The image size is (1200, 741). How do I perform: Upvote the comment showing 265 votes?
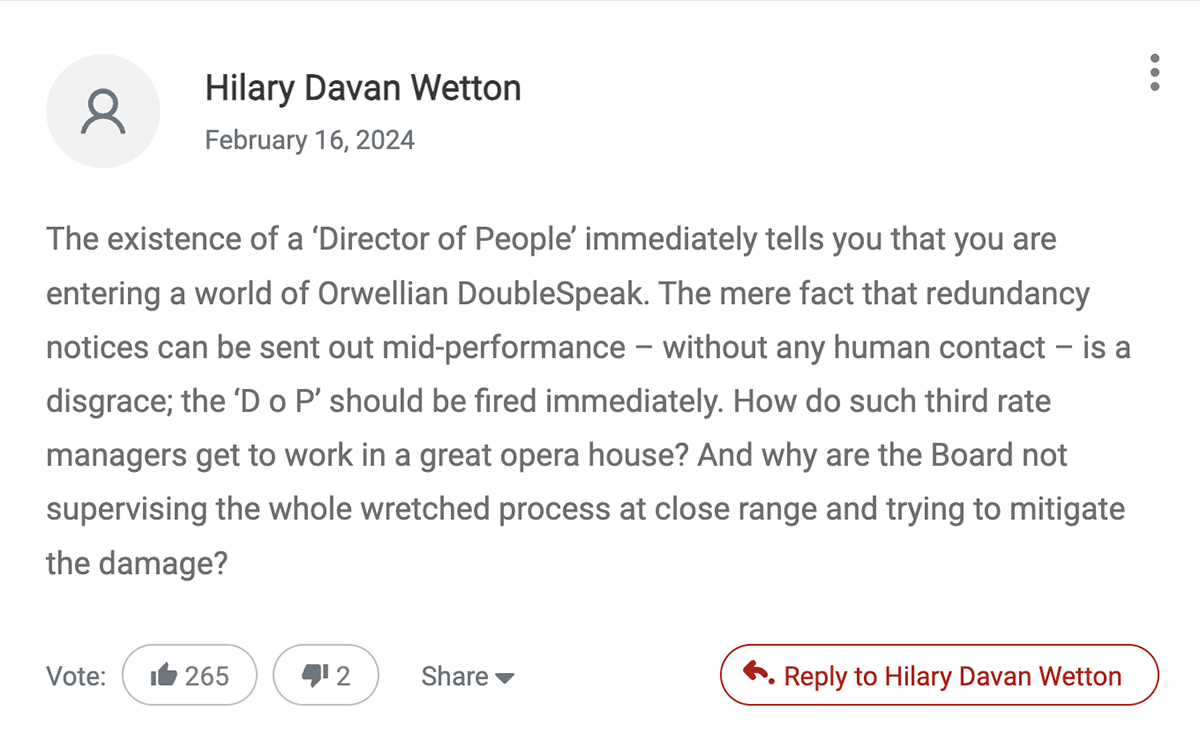pos(190,677)
